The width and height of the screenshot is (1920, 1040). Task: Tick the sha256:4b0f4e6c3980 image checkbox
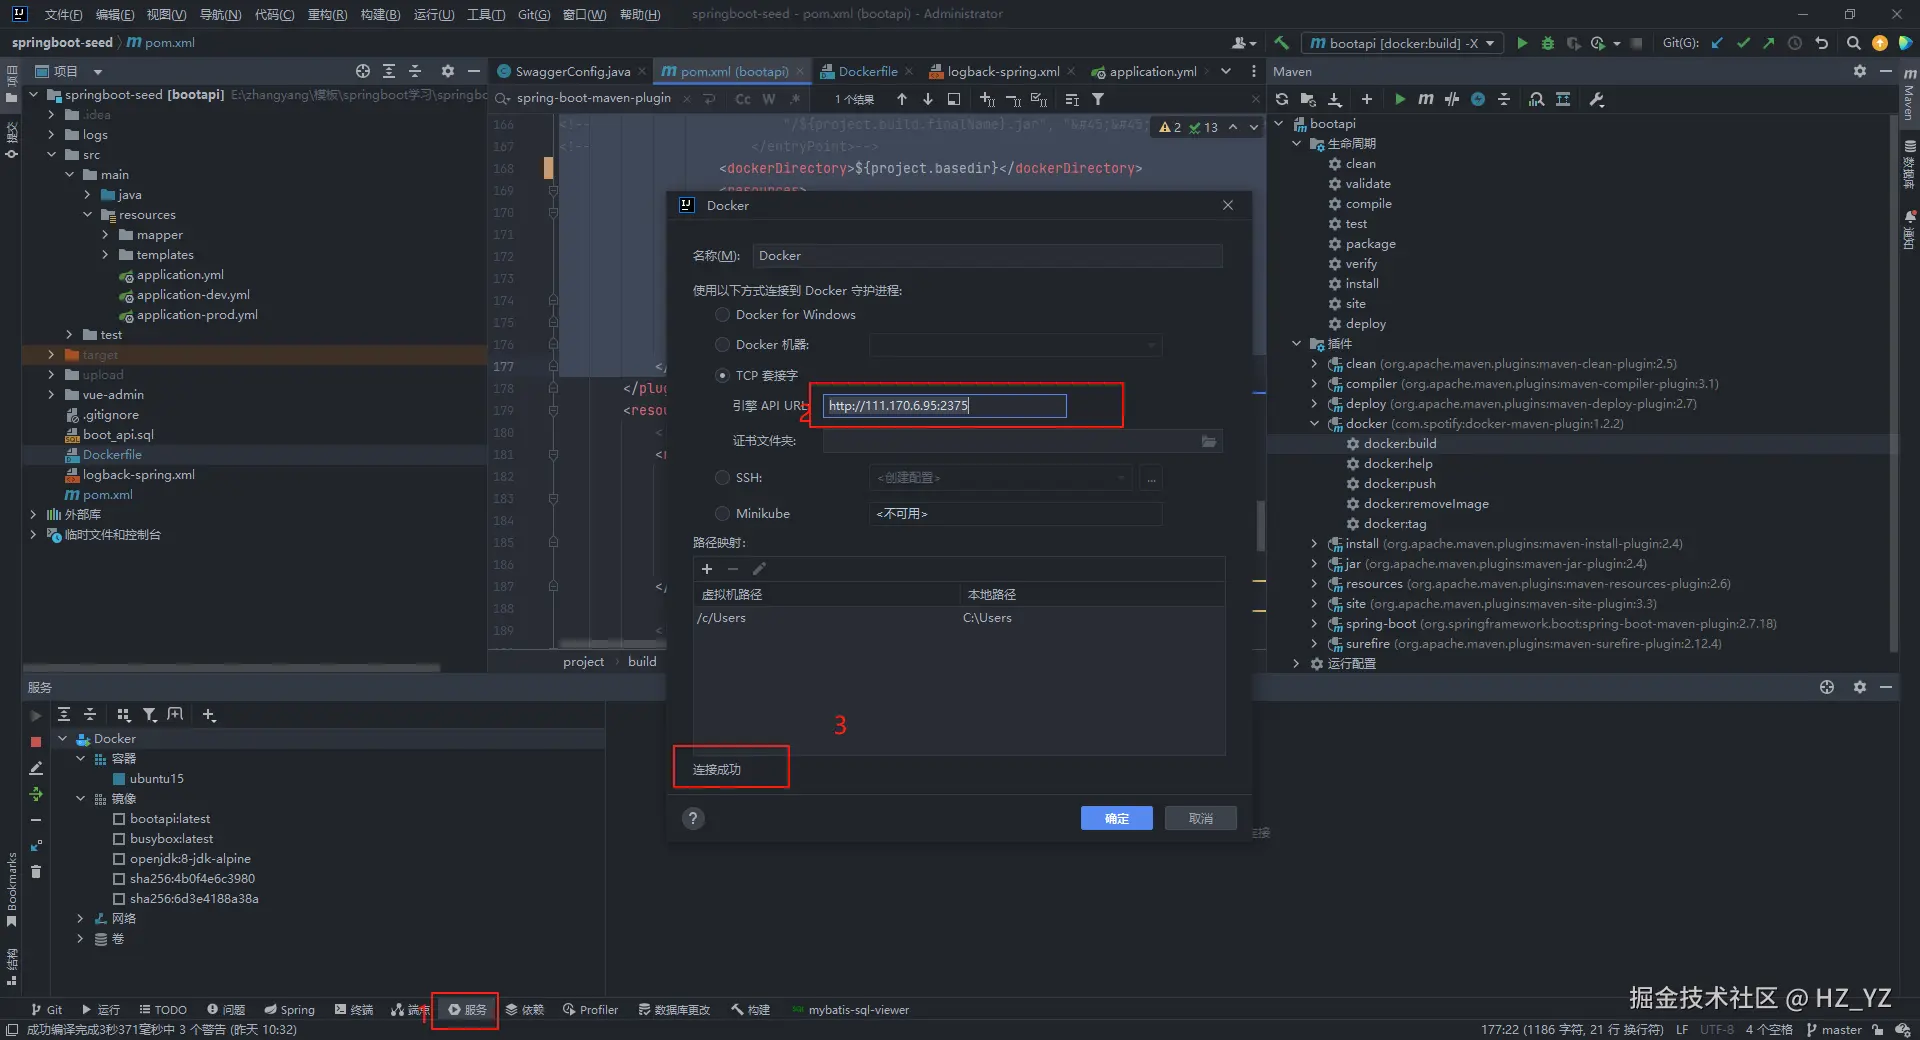point(119,879)
